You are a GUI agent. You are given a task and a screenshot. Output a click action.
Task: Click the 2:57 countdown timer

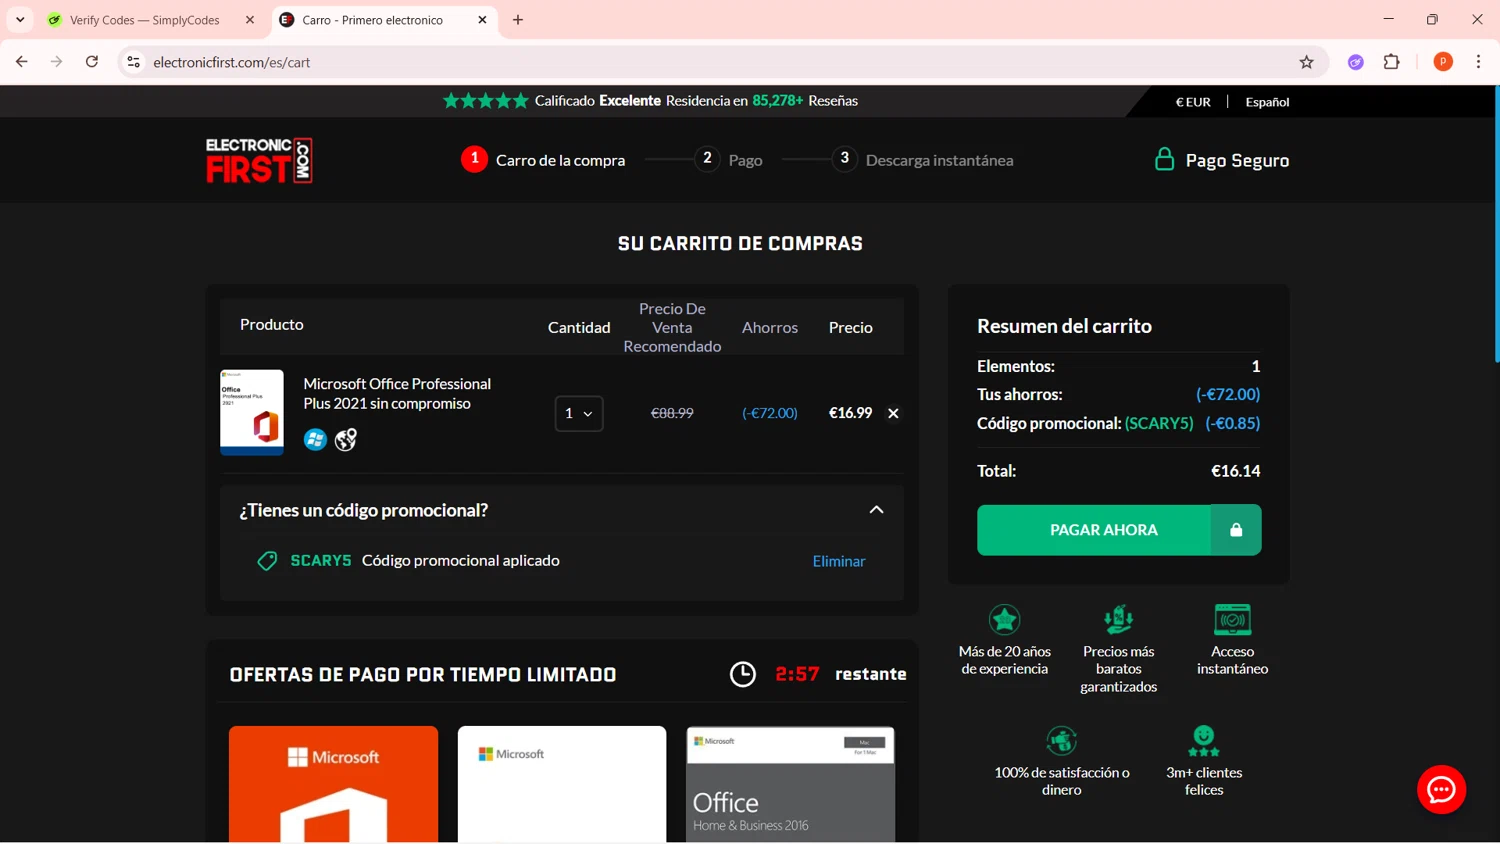(x=797, y=674)
